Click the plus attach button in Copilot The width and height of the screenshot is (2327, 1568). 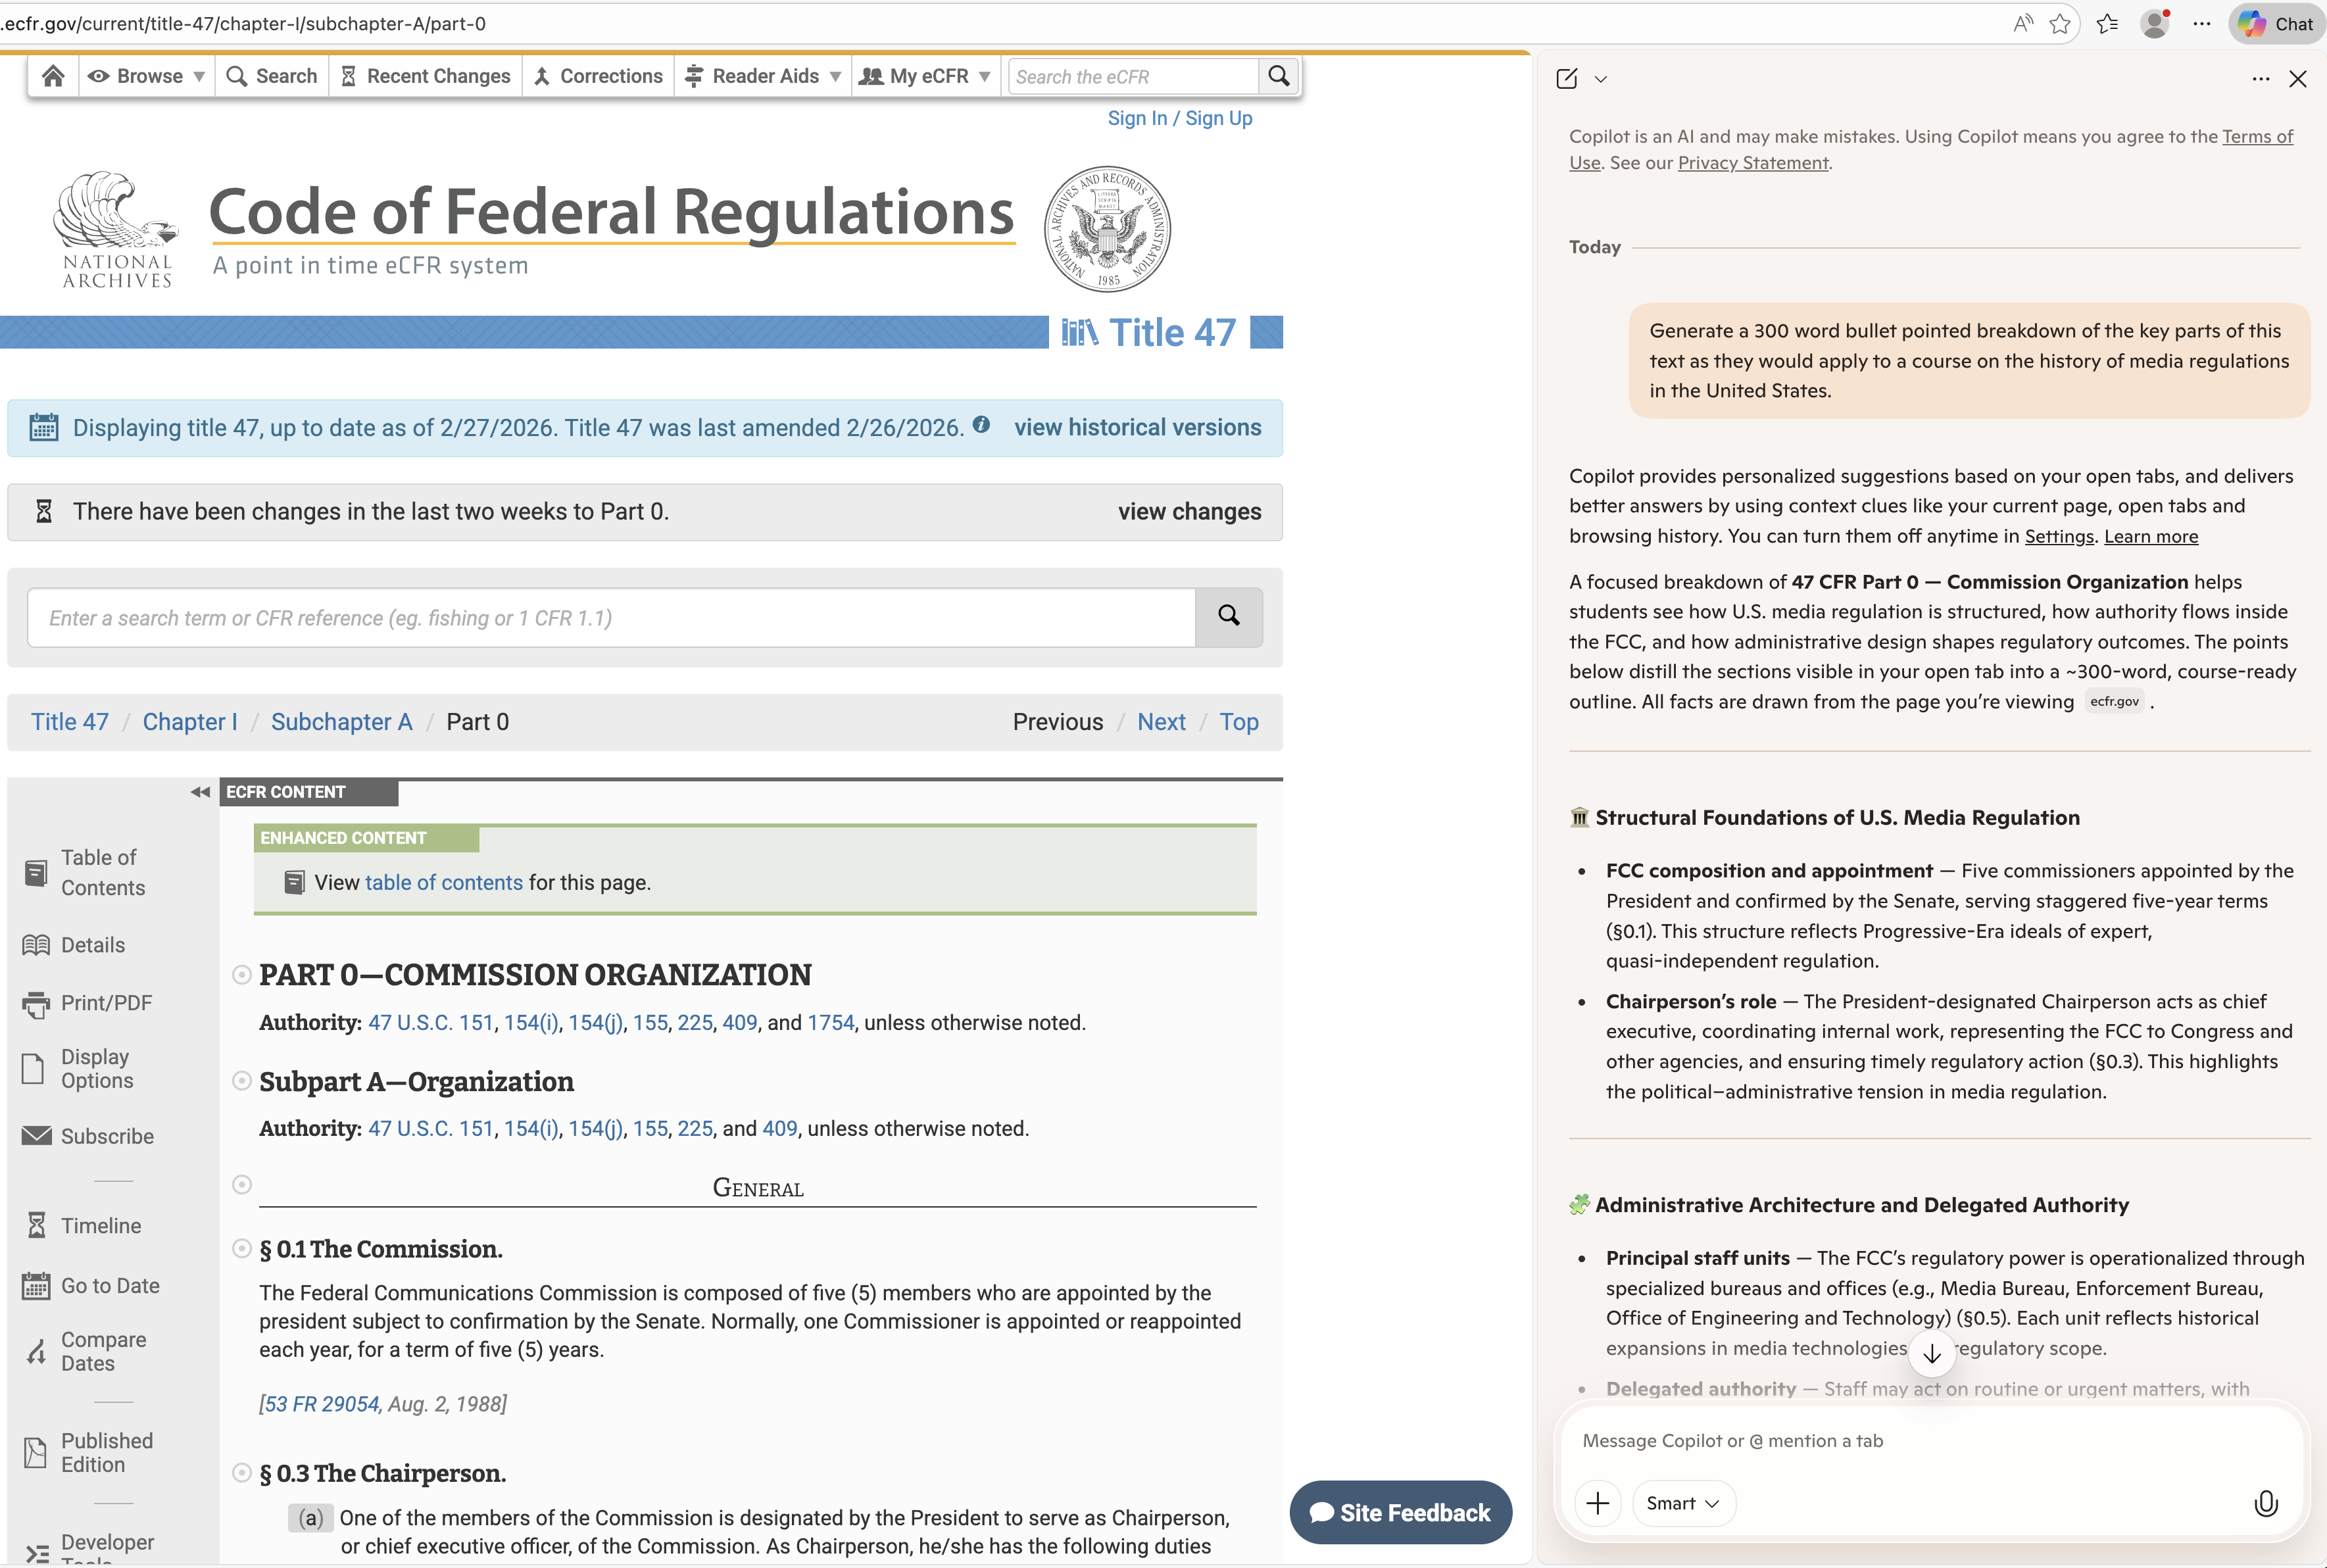(1597, 1503)
